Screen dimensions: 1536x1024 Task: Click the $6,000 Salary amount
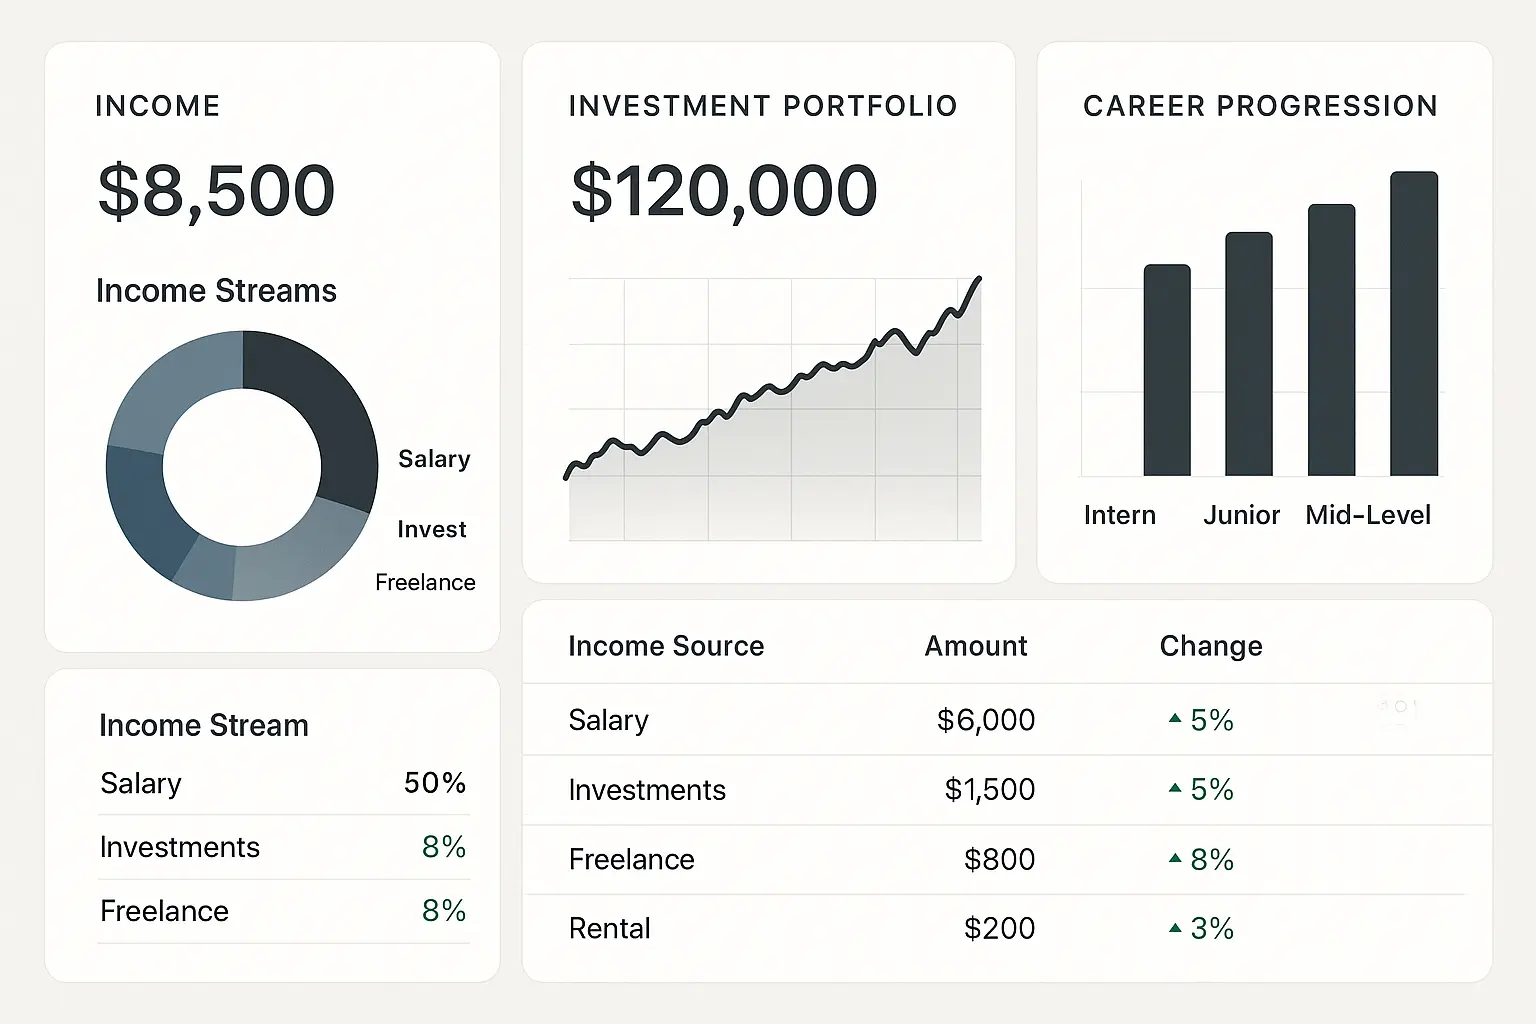pos(985,720)
